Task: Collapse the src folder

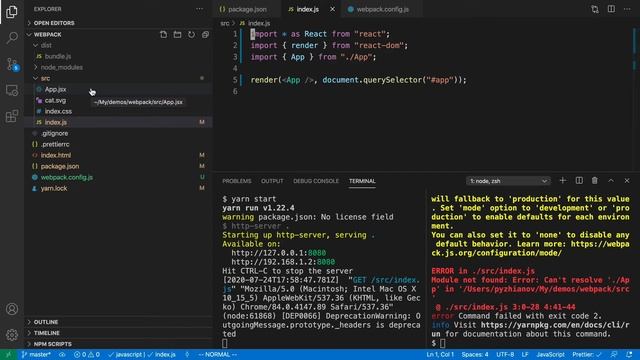Action: pyautogui.click(x=118, y=78)
